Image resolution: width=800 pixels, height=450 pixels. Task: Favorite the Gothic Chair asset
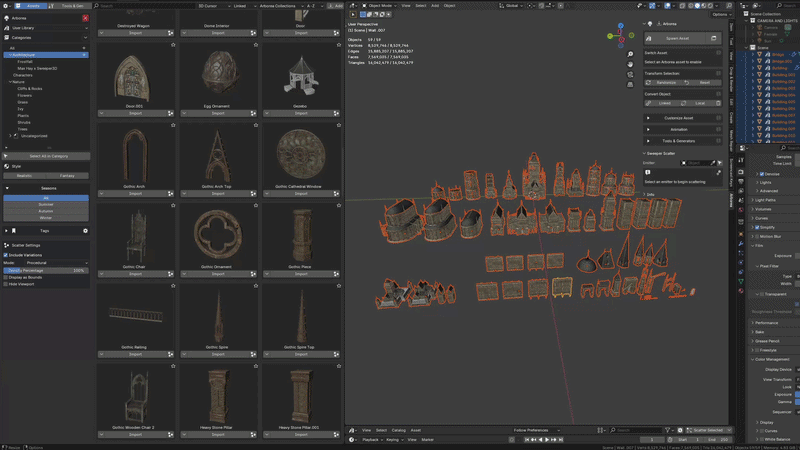[x=173, y=206]
